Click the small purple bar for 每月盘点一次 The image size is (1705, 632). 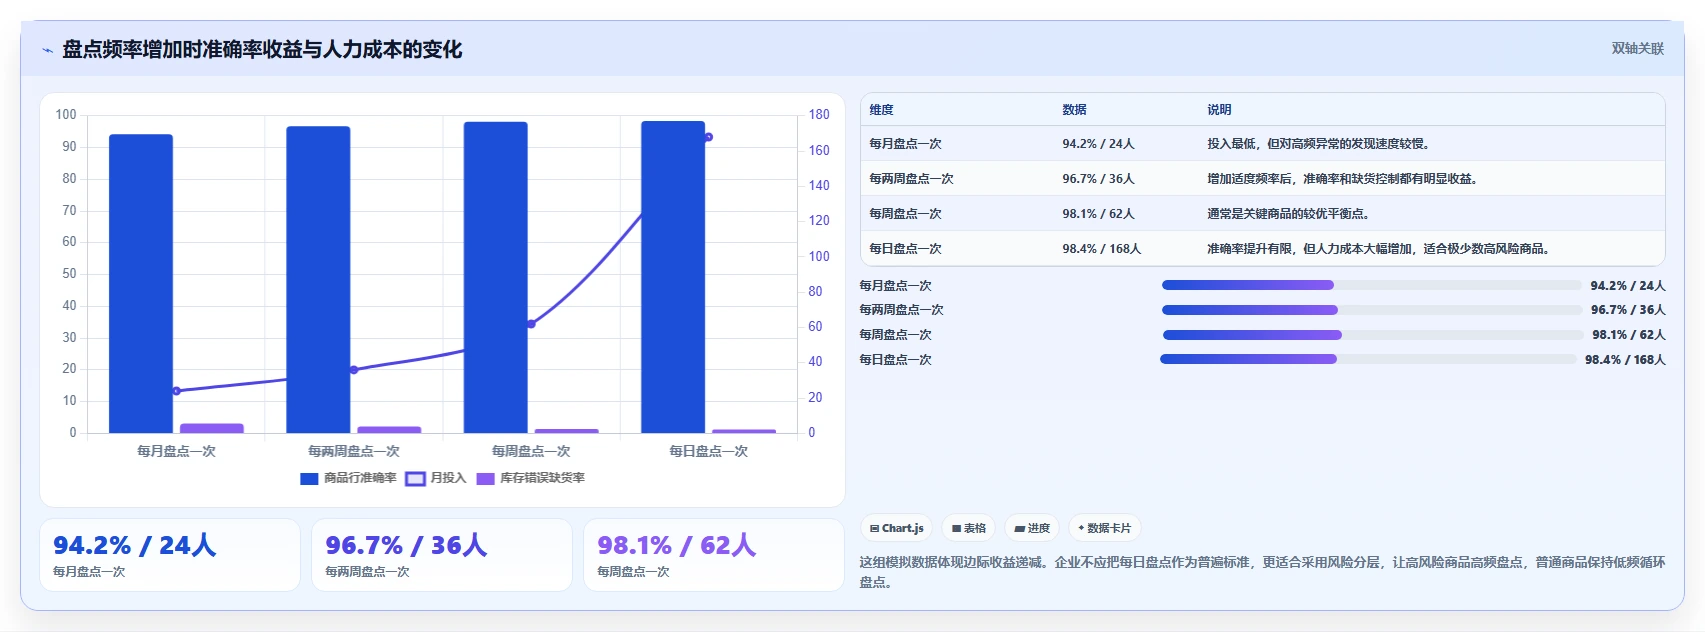[212, 428]
